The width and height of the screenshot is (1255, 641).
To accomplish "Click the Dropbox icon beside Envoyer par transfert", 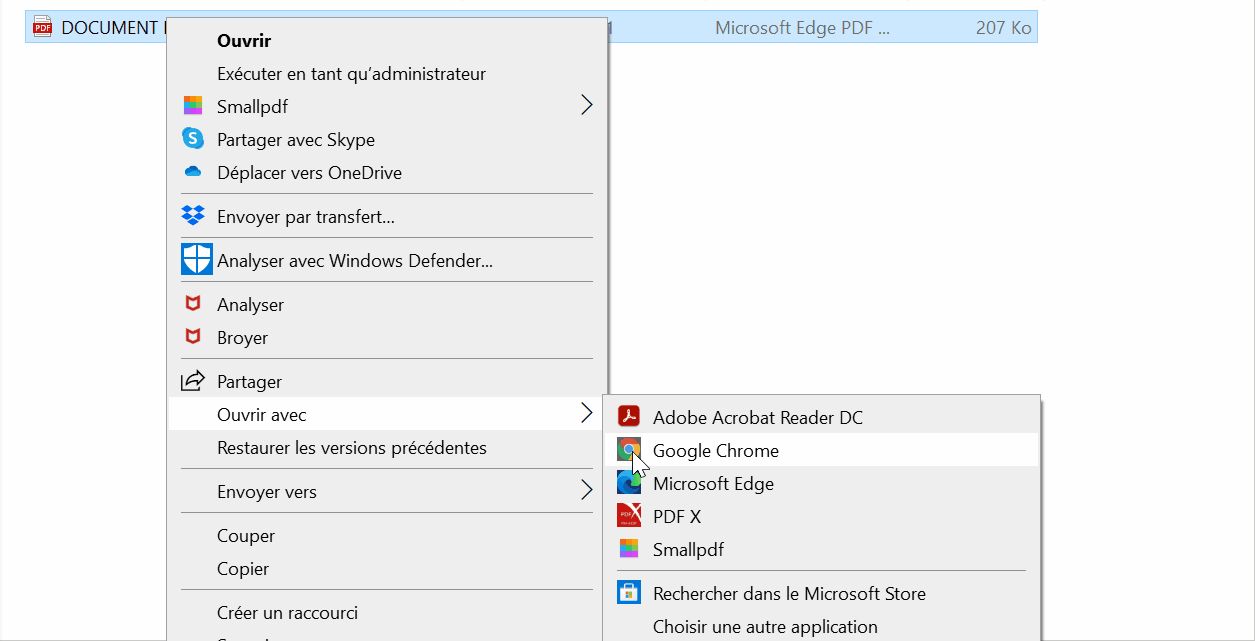I will [x=193, y=216].
